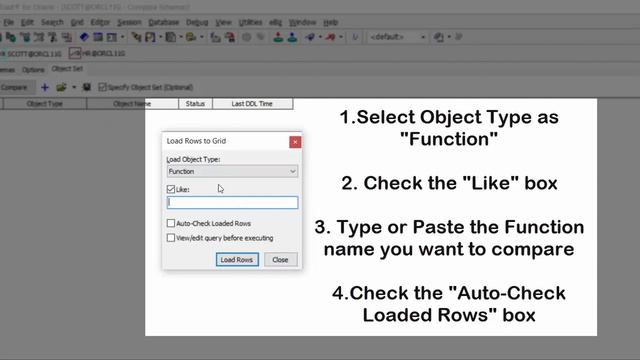The height and width of the screenshot is (360, 640).
Task: Switch to the Object Set tab
Action: click(x=67, y=69)
